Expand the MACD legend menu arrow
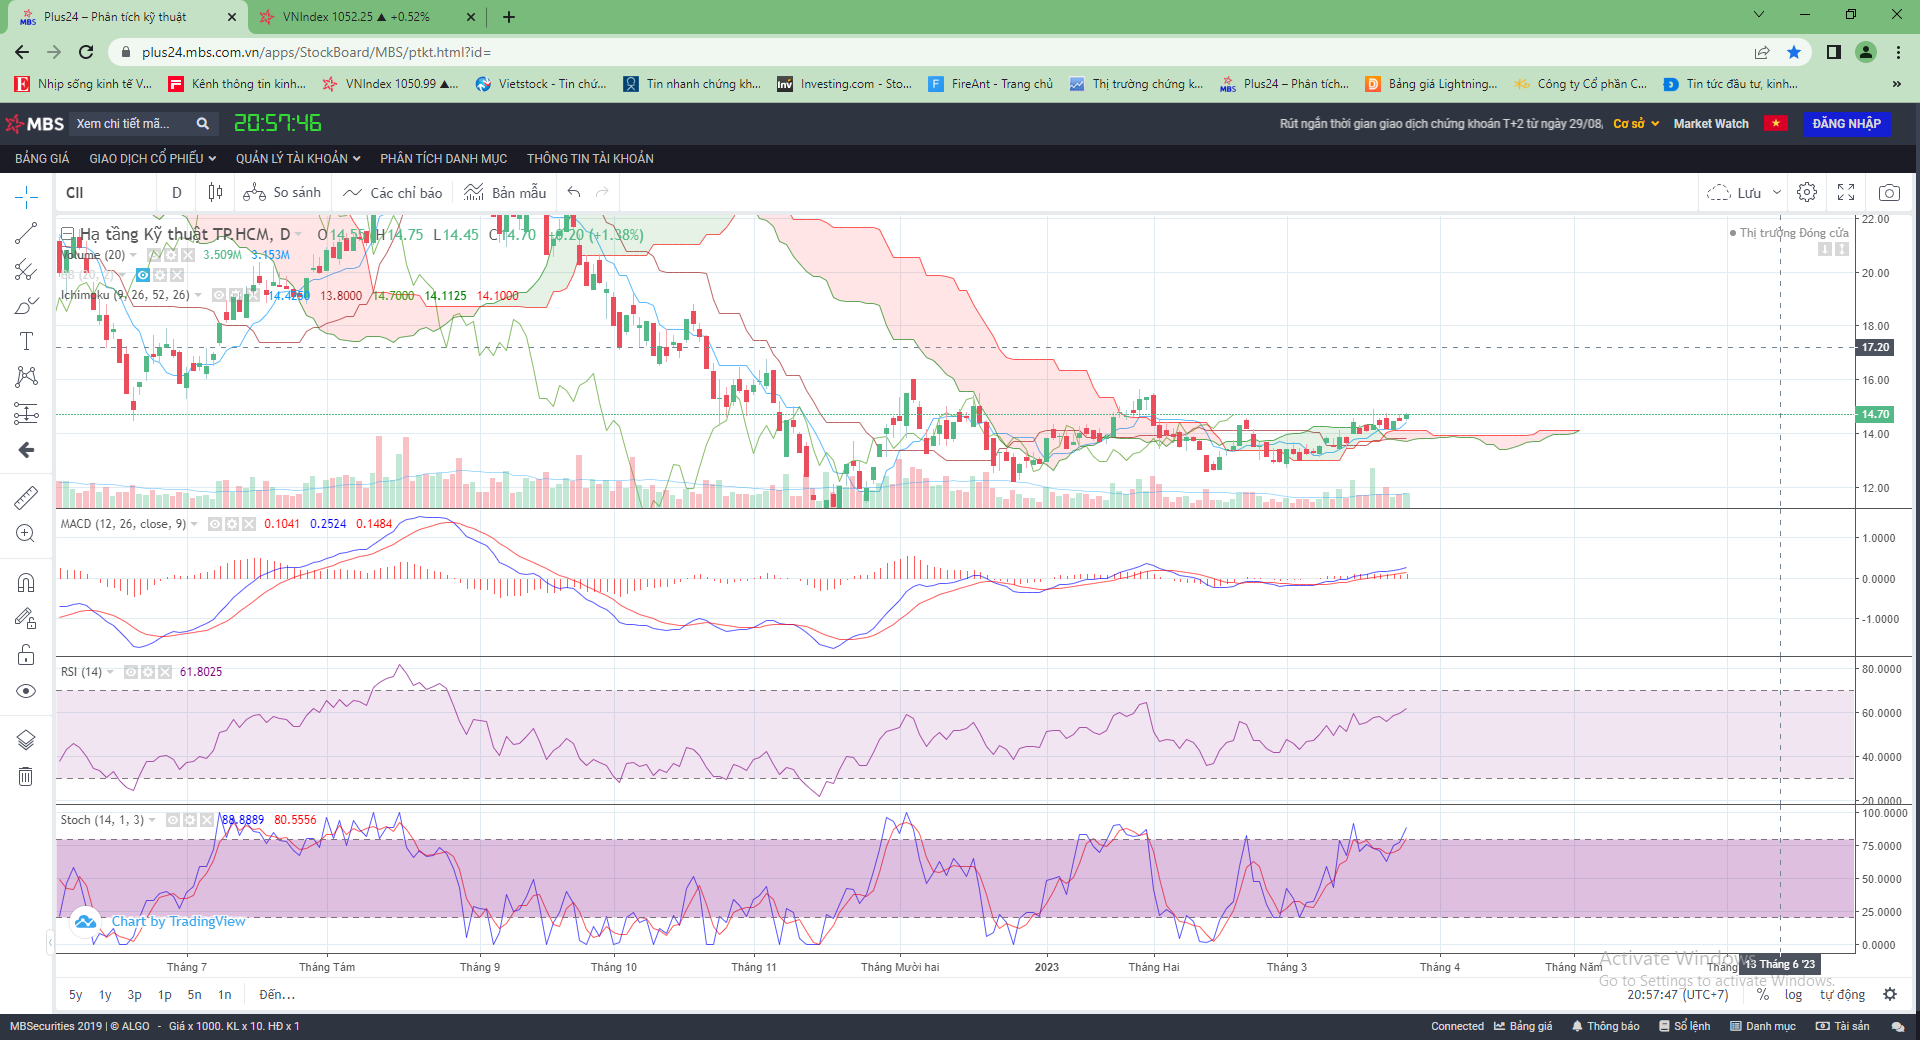The height and width of the screenshot is (1040, 1920). point(194,524)
